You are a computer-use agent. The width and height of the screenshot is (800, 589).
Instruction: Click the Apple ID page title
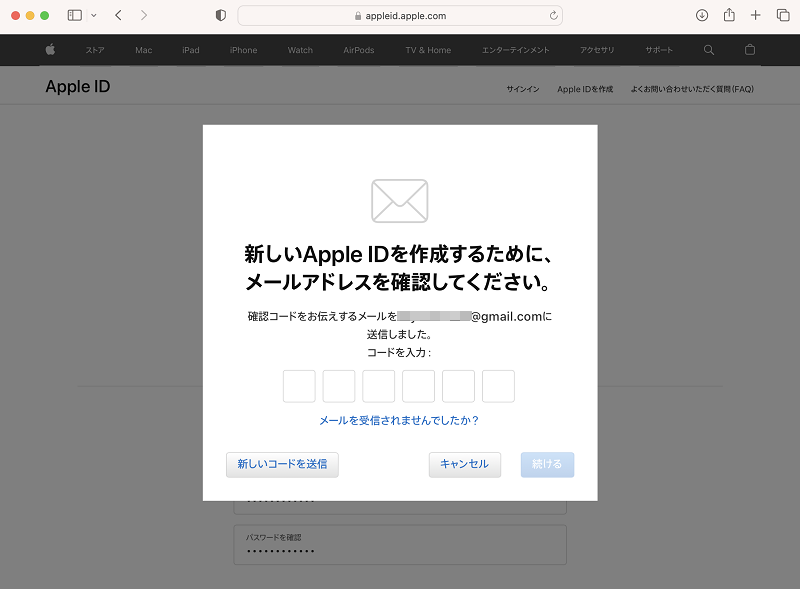[x=78, y=86]
